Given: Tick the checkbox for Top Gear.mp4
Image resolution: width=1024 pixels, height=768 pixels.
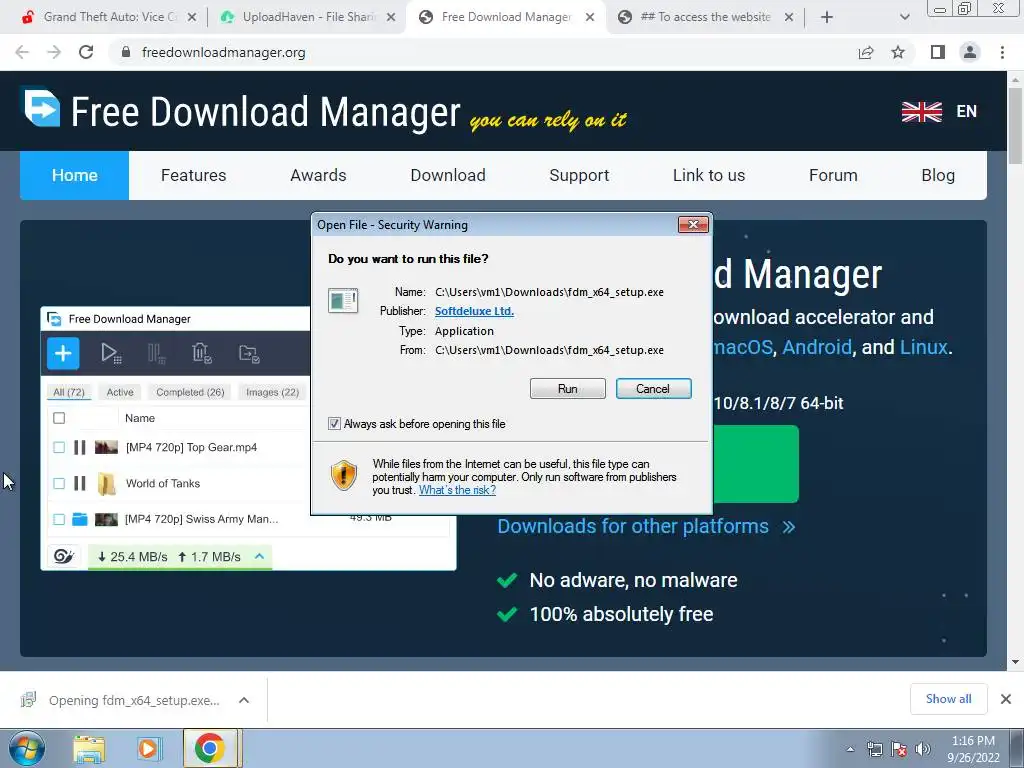Looking at the screenshot, I should pos(59,447).
